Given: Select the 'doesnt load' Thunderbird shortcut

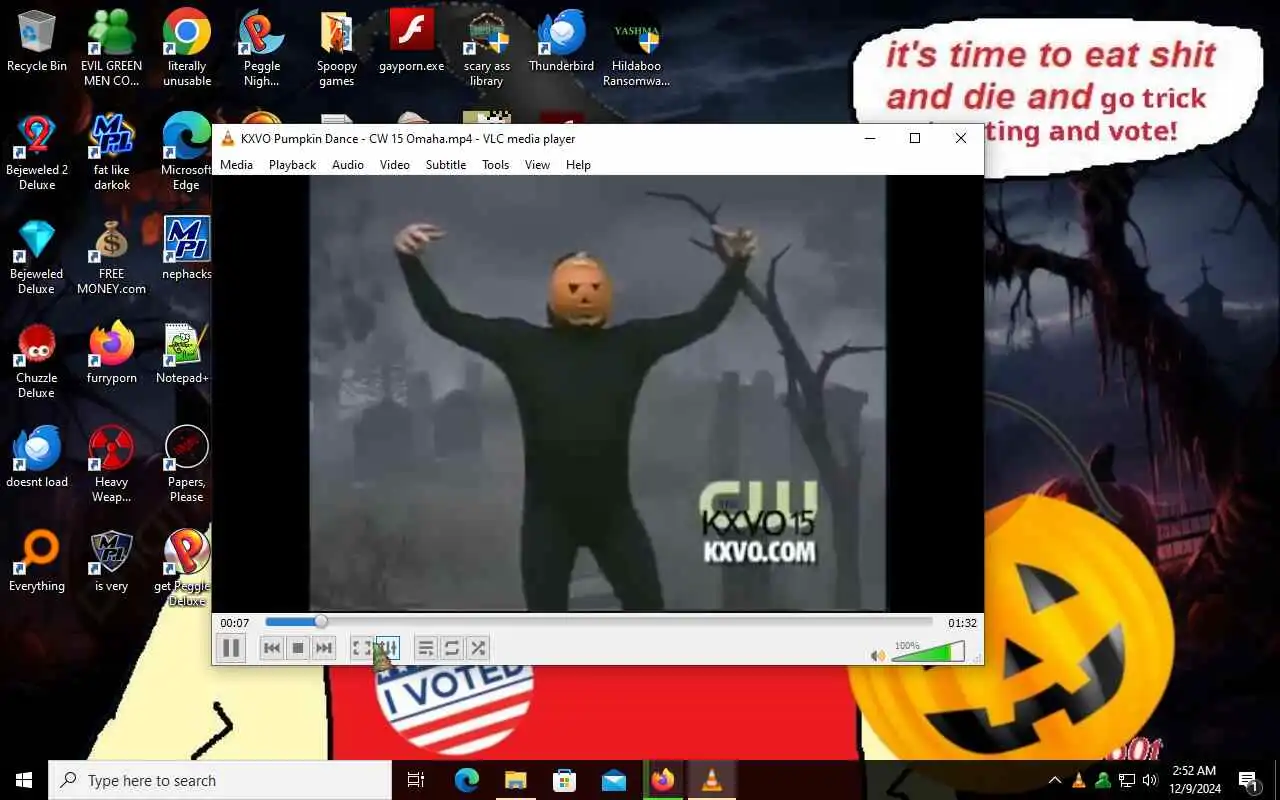Looking at the screenshot, I should pos(37,457).
